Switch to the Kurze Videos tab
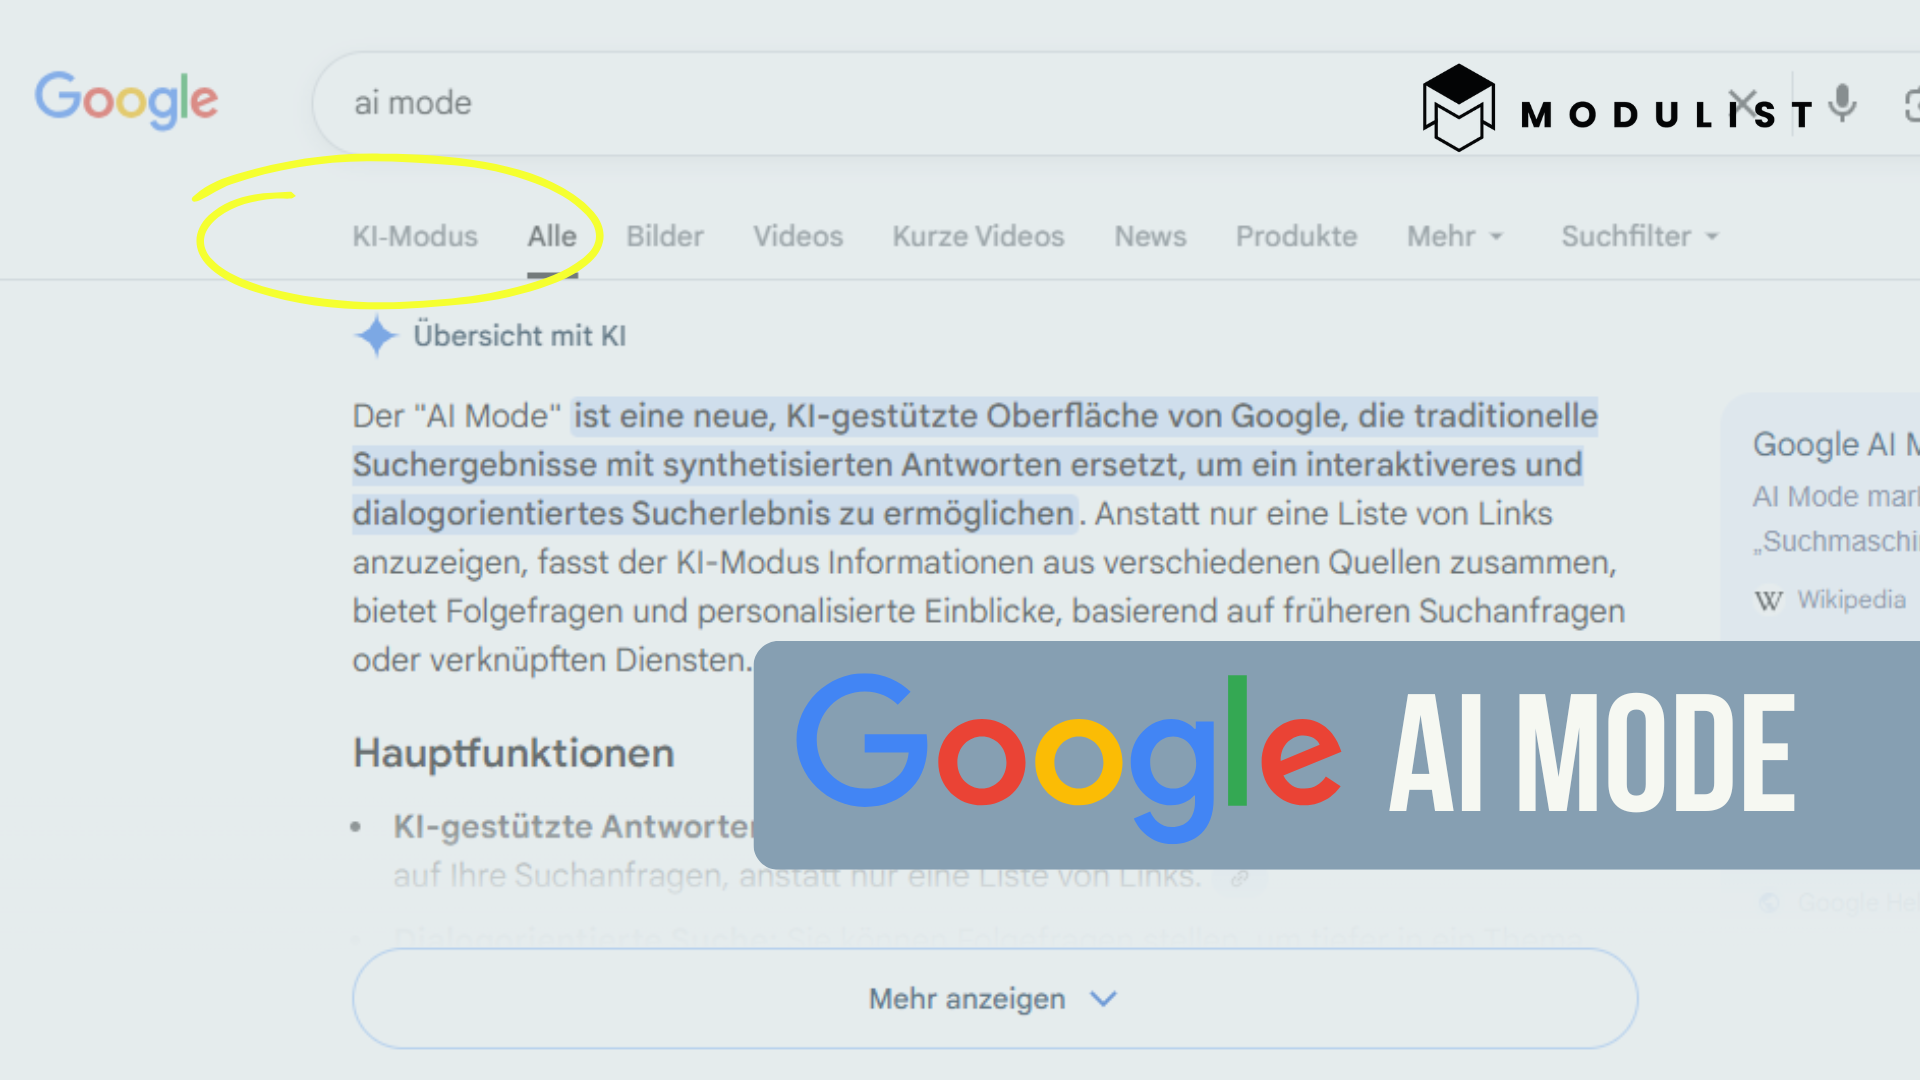This screenshot has height=1080, width=1920. pyautogui.click(x=977, y=237)
